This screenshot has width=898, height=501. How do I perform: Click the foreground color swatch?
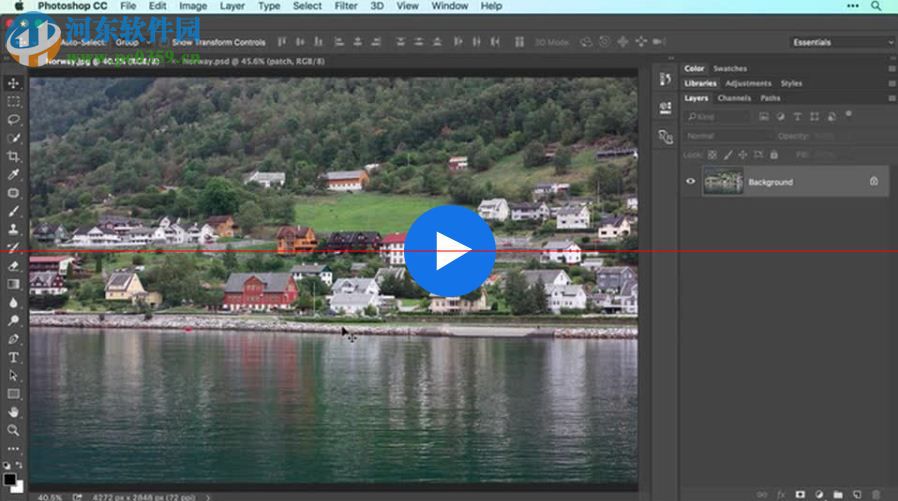(x=10, y=479)
